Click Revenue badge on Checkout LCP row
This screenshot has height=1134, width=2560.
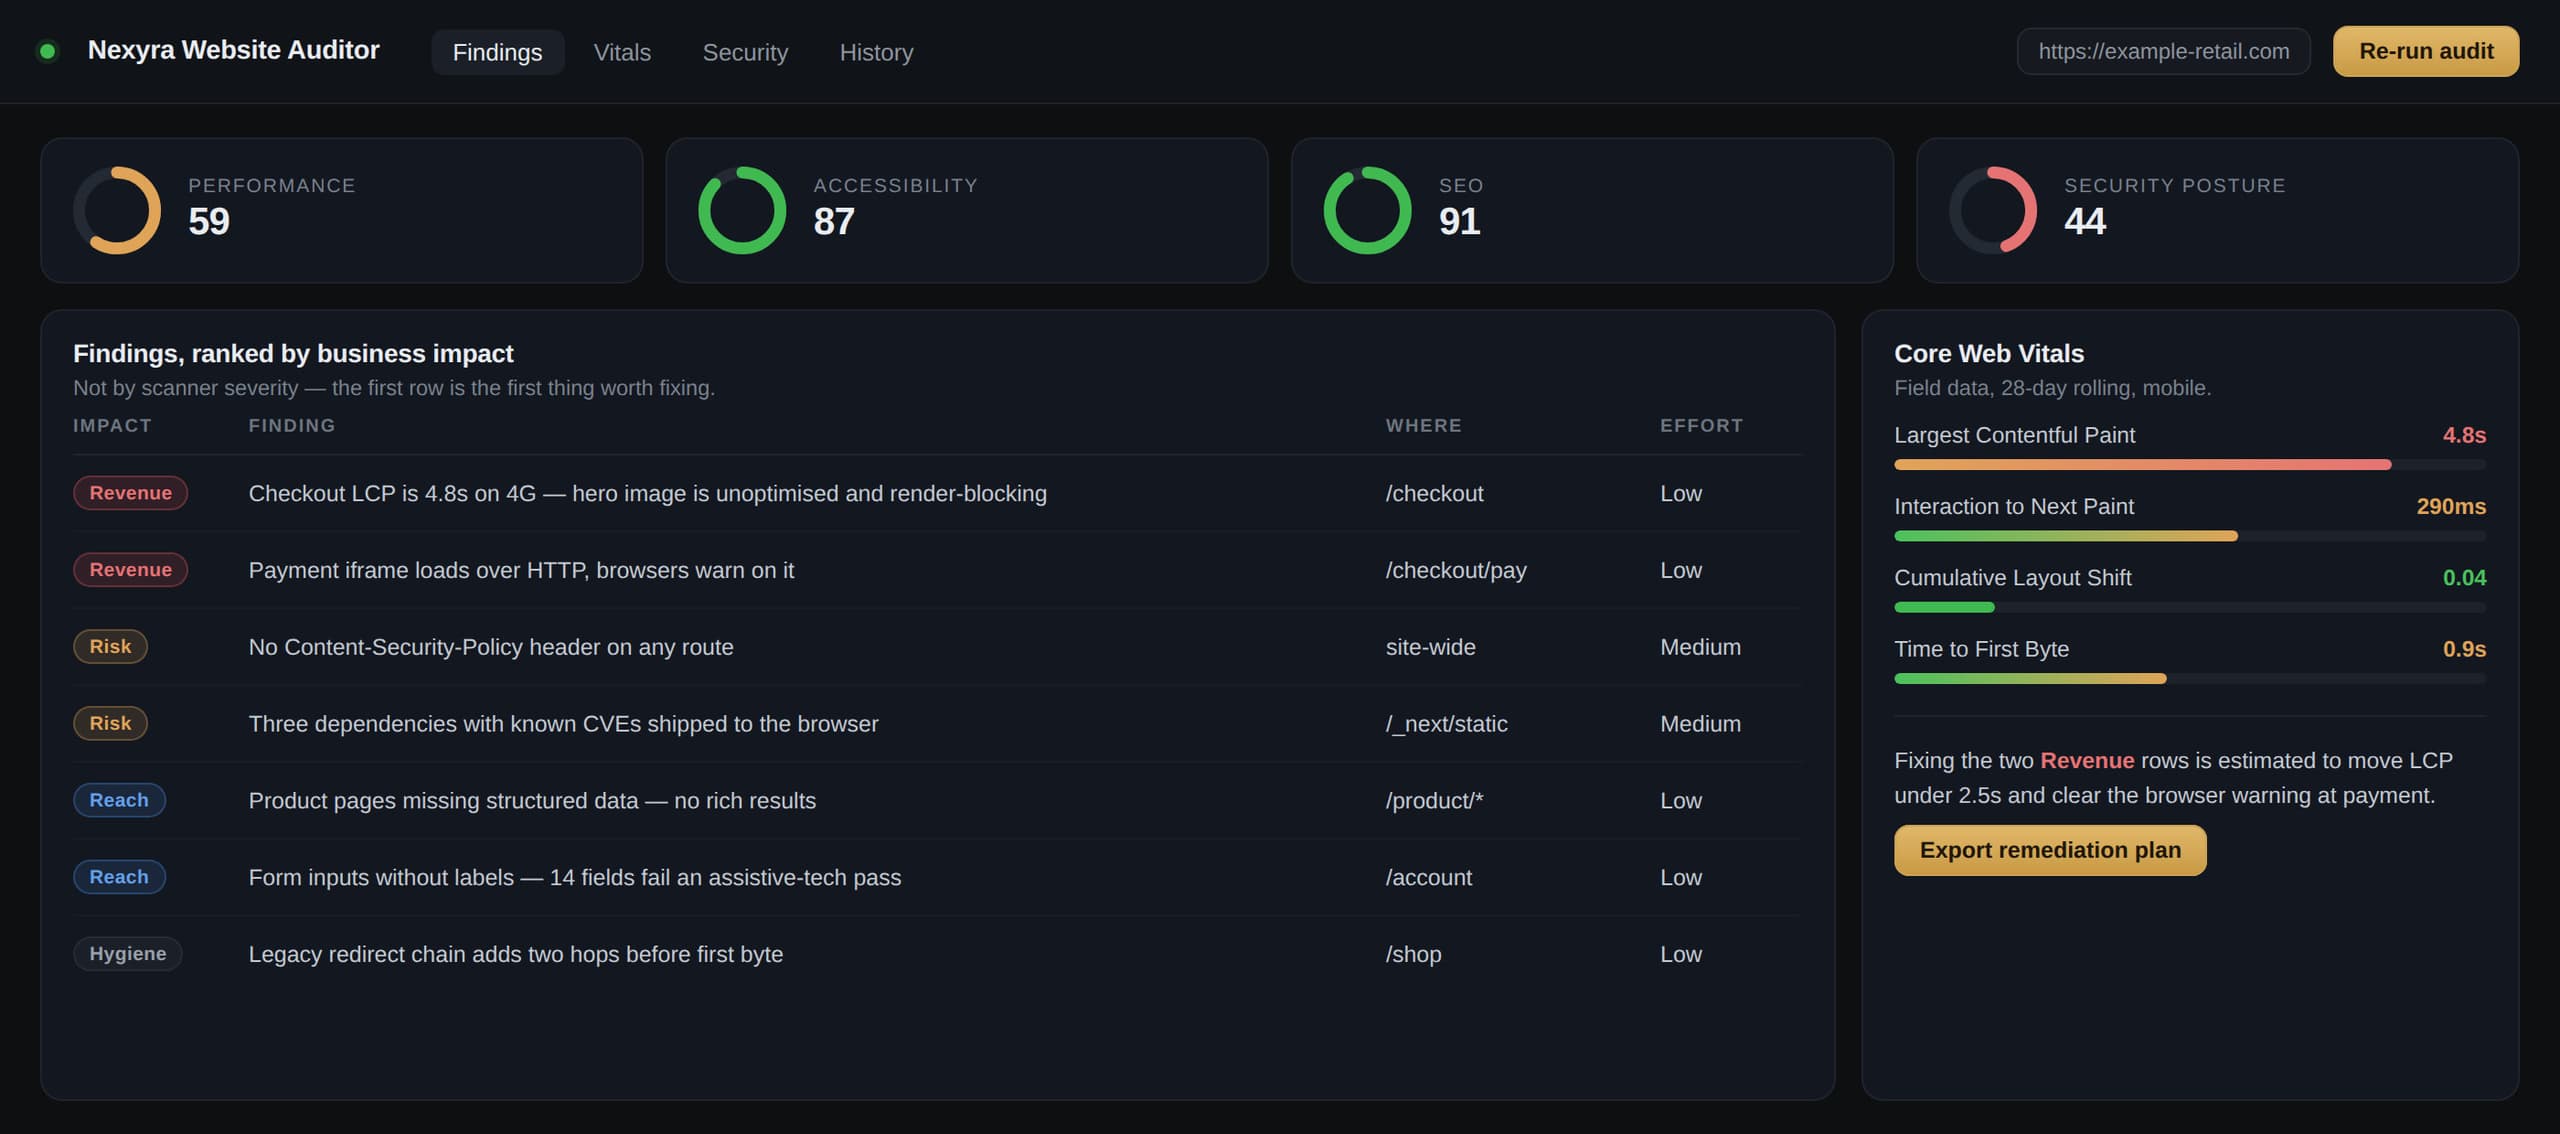click(130, 493)
